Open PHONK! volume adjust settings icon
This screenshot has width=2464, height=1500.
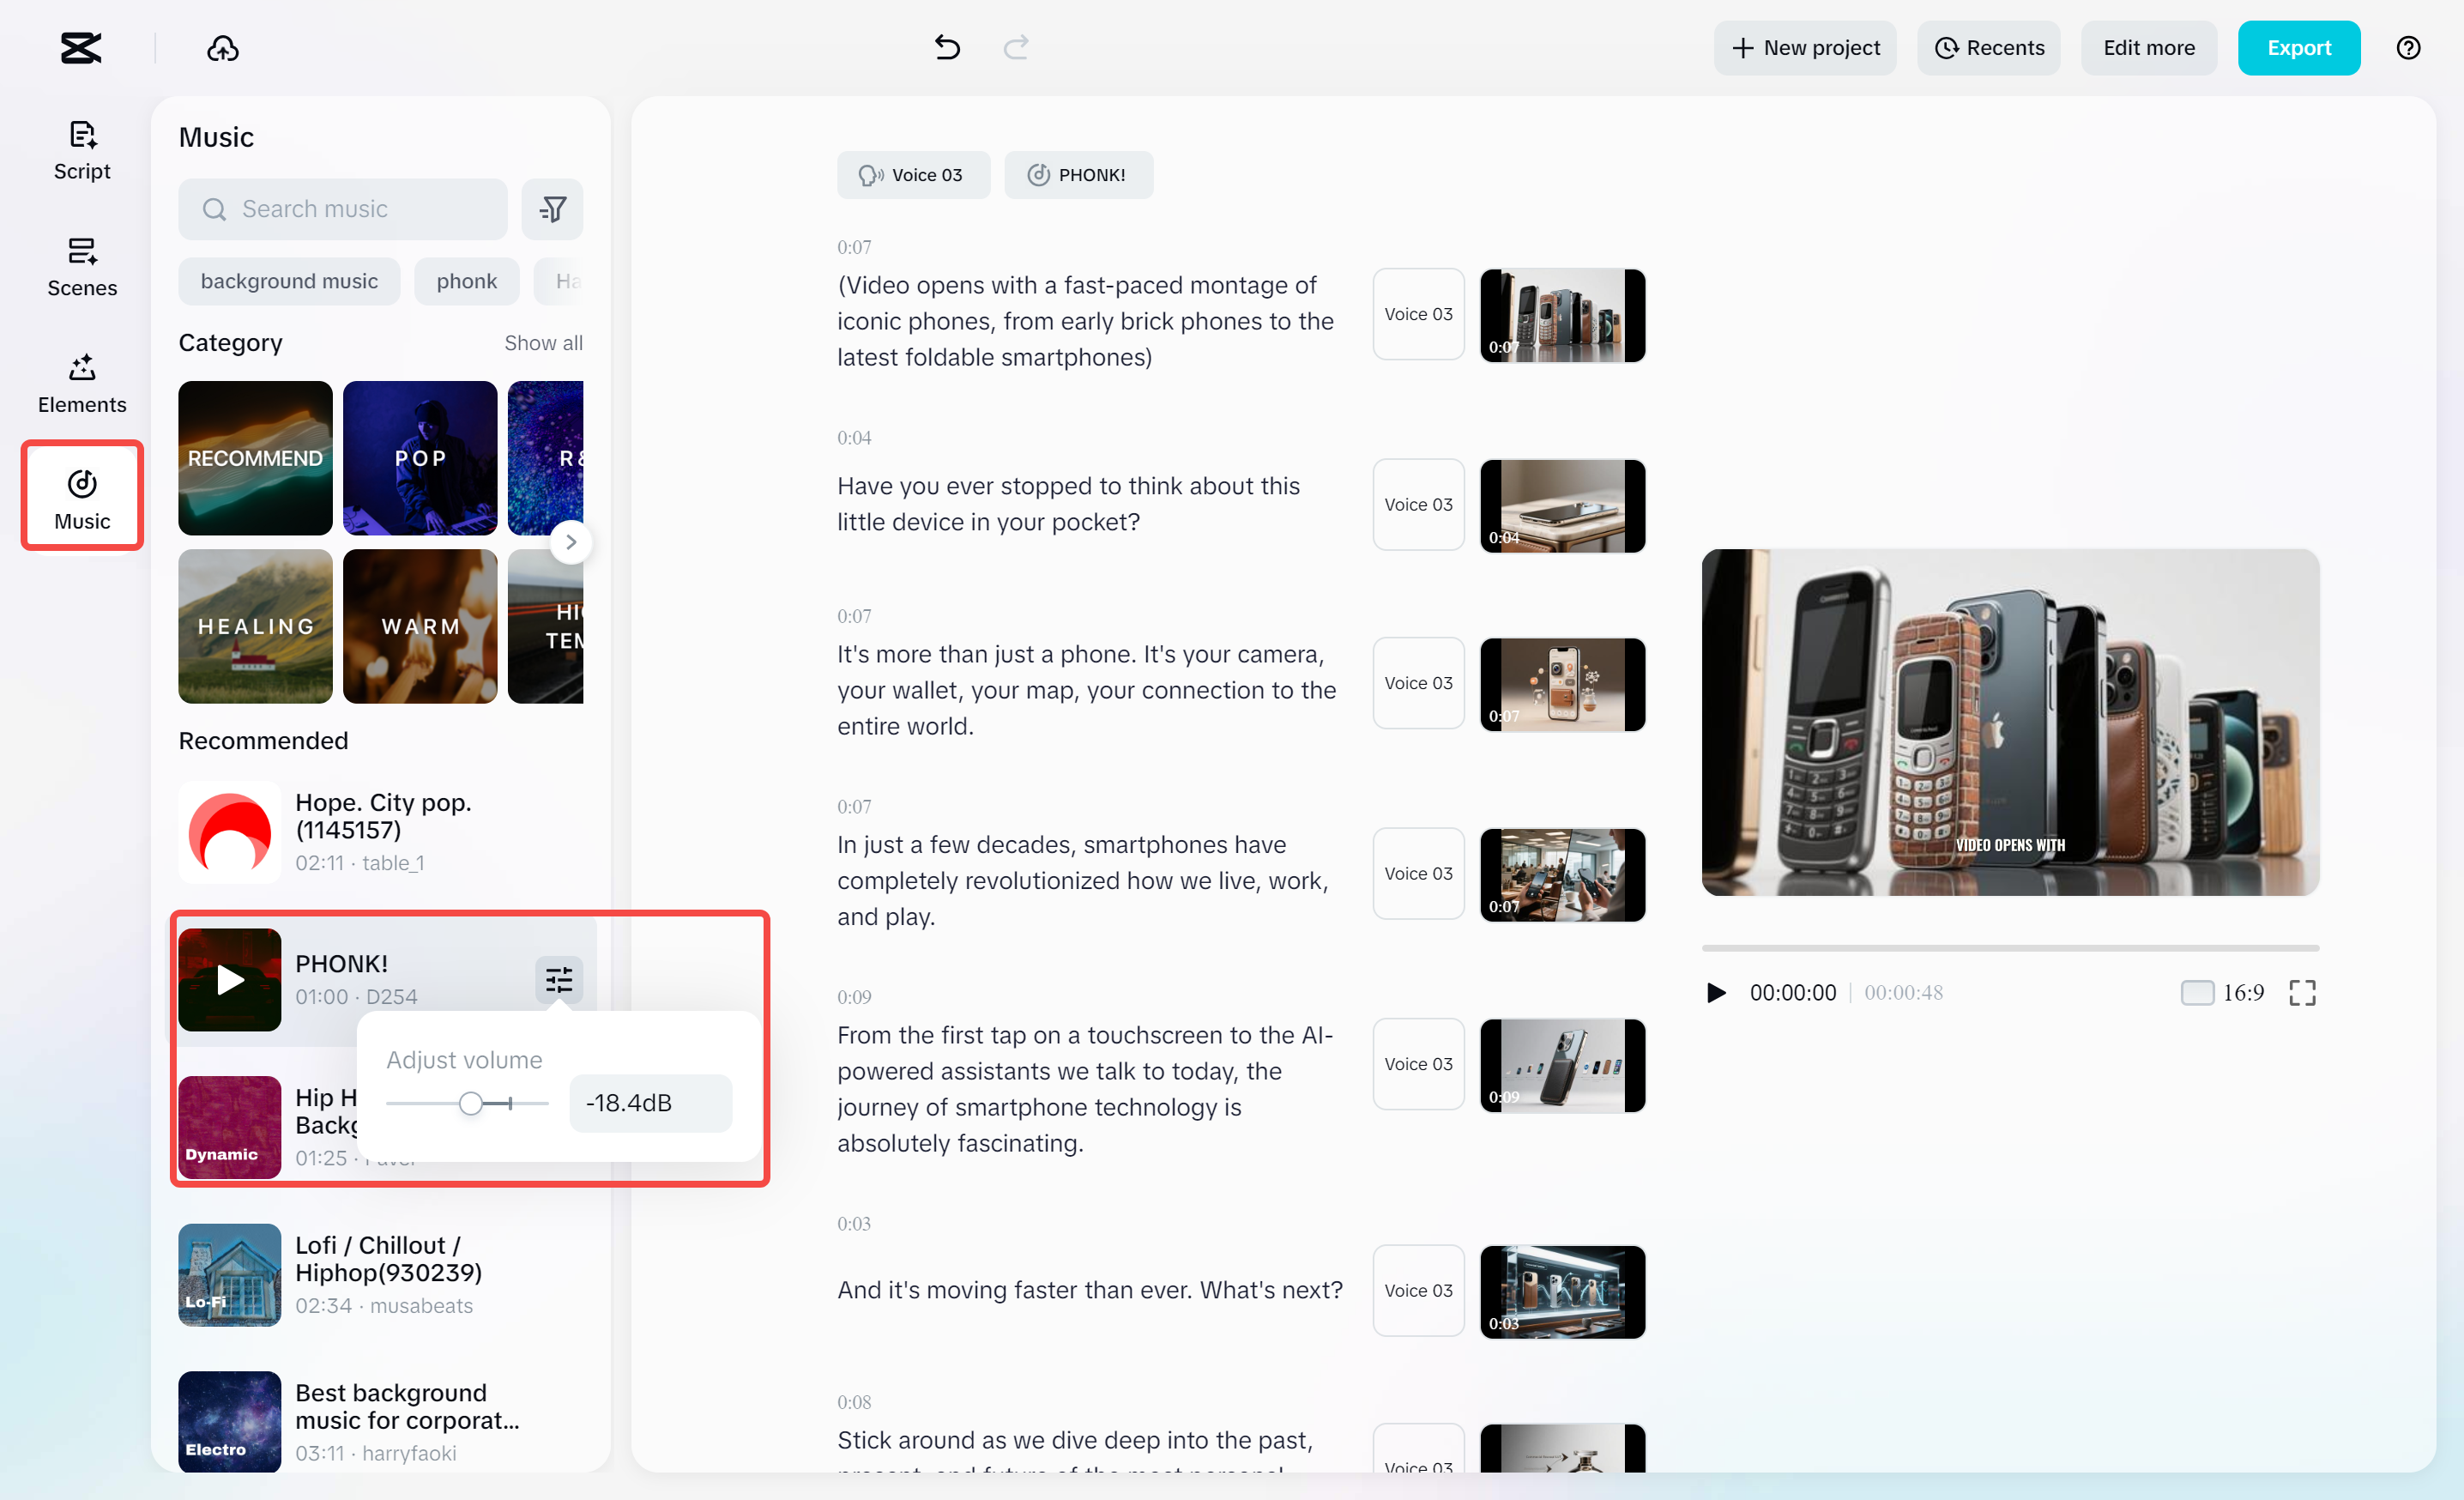tap(558, 979)
